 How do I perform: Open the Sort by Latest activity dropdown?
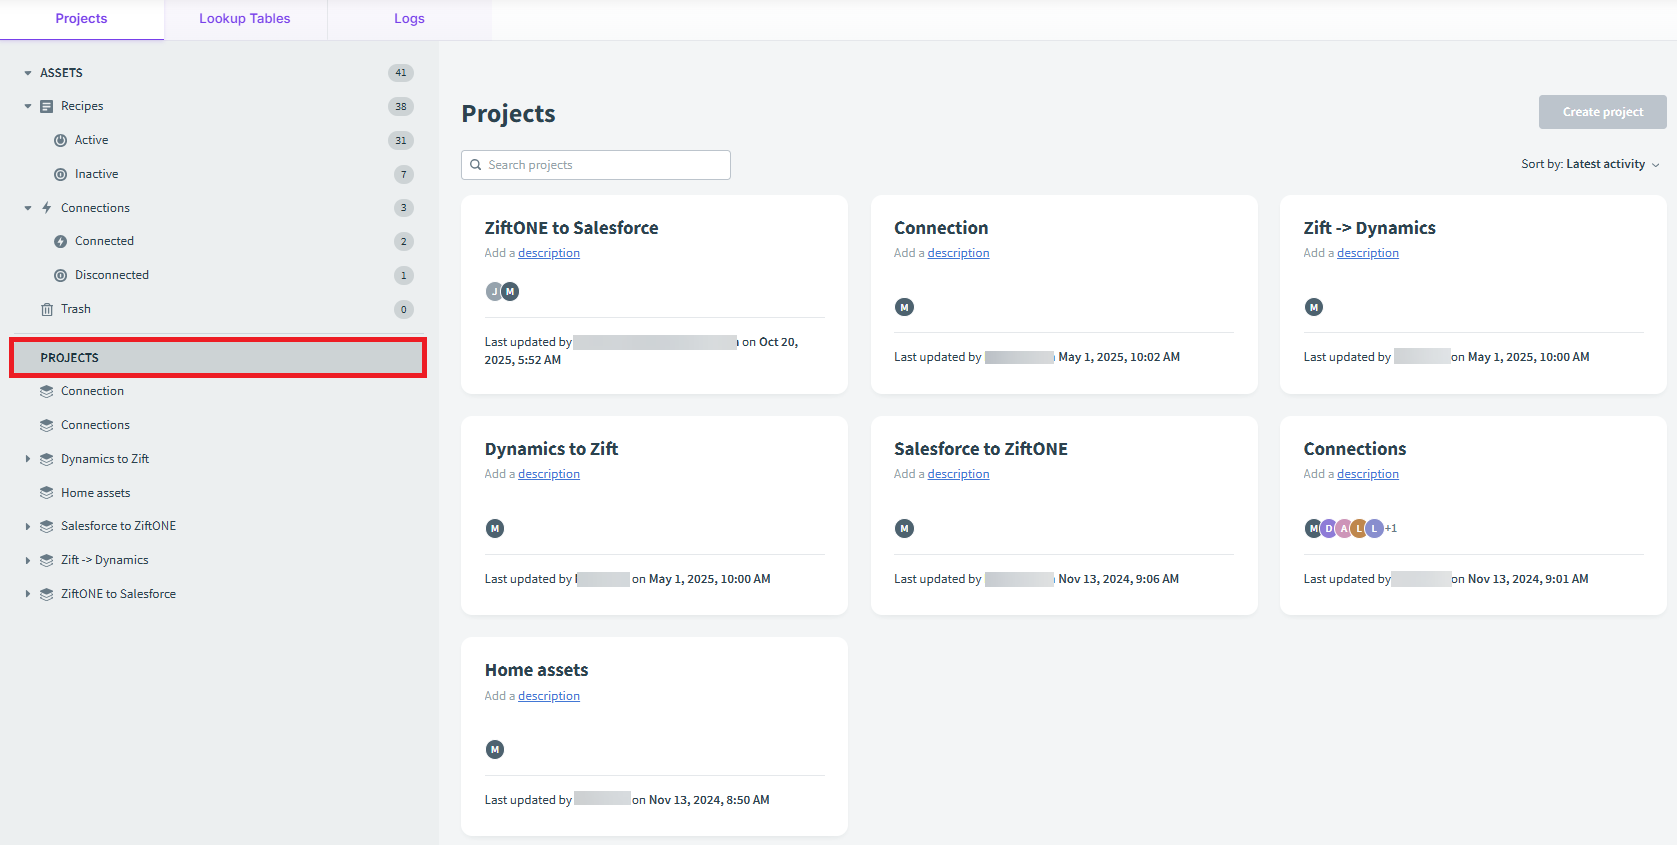pos(1590,164)
